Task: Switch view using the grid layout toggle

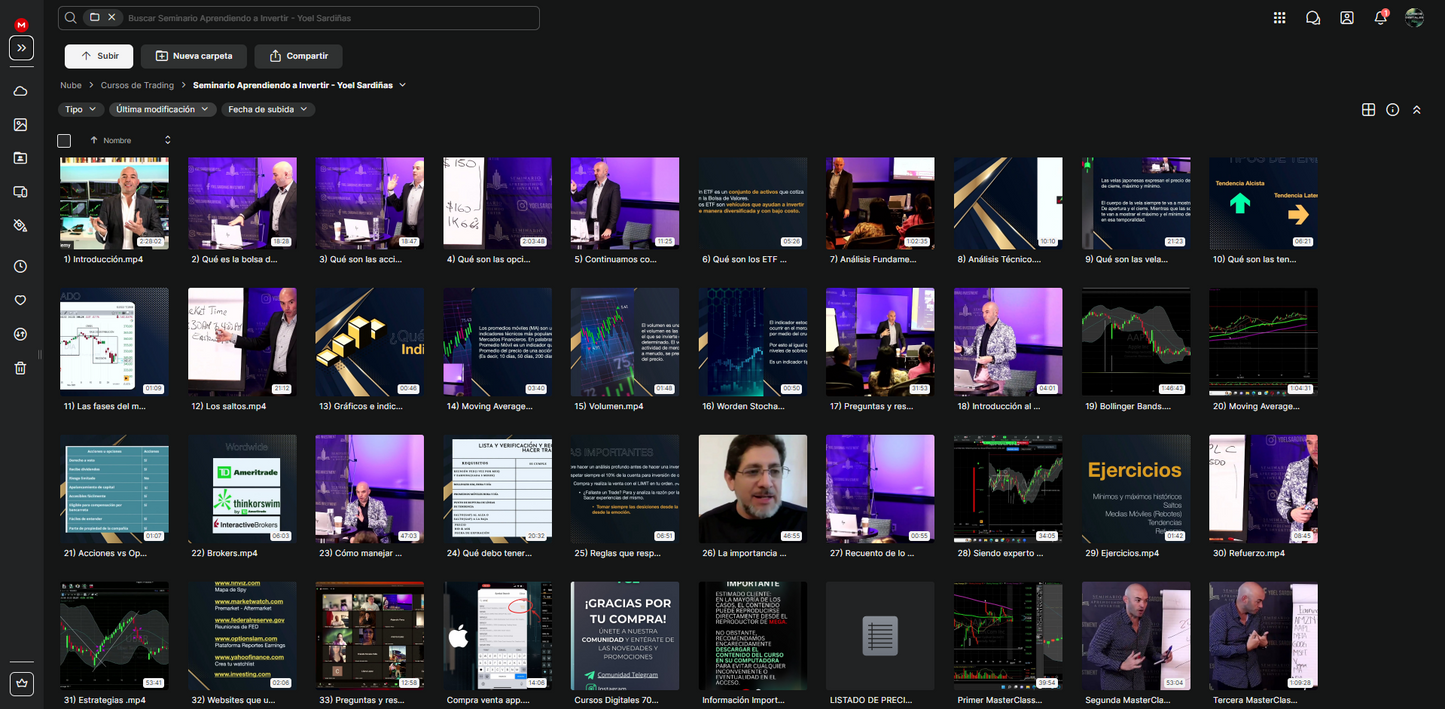Action: coord(1368,110)
